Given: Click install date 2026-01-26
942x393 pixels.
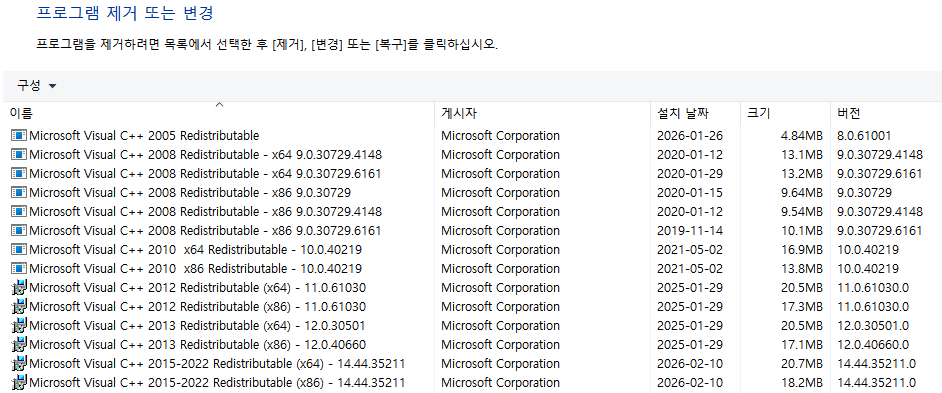Looking at the screenshot, I should tap(690, 136).
